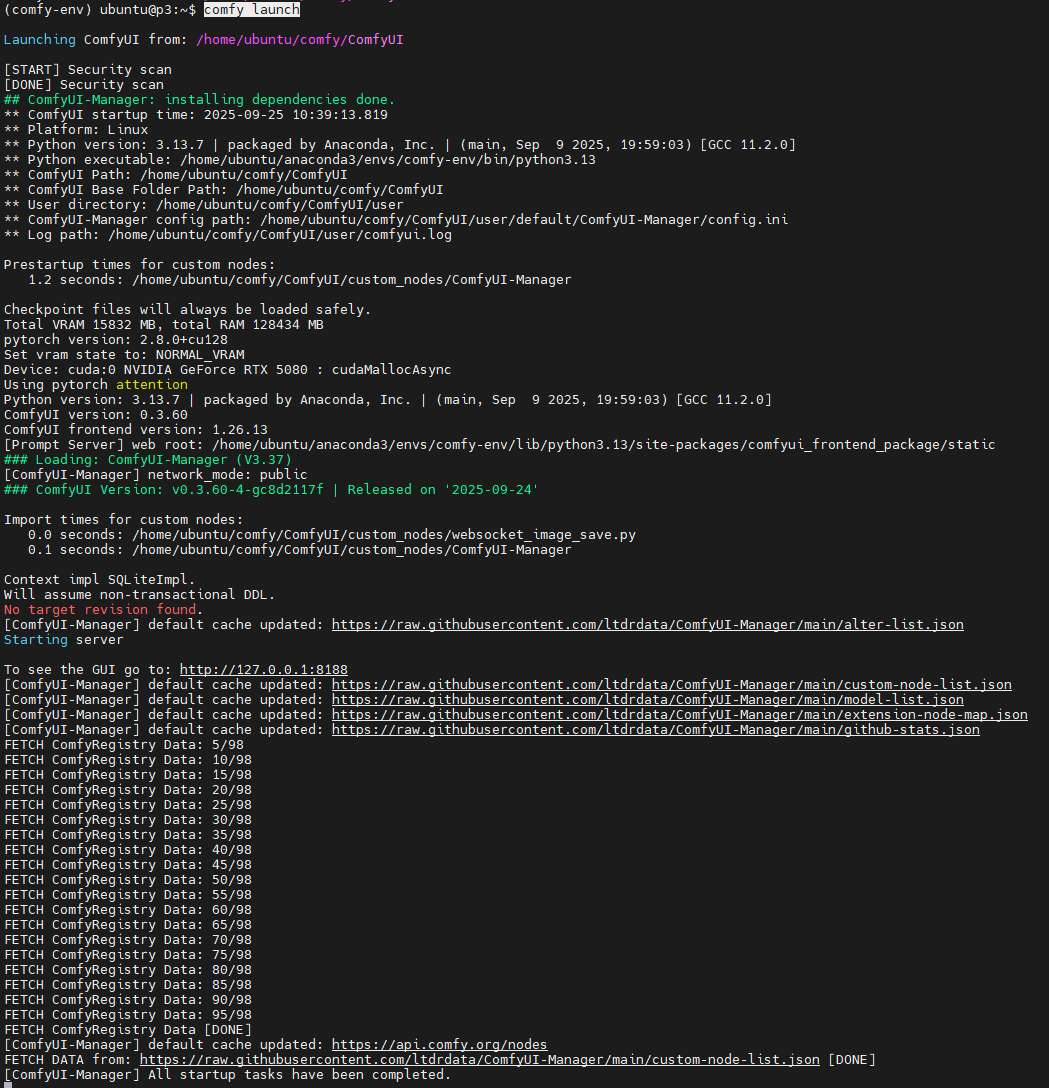1049x1088 pixels.
Task: Open the github-stats.json URL
Action: (x=656, y=729)
